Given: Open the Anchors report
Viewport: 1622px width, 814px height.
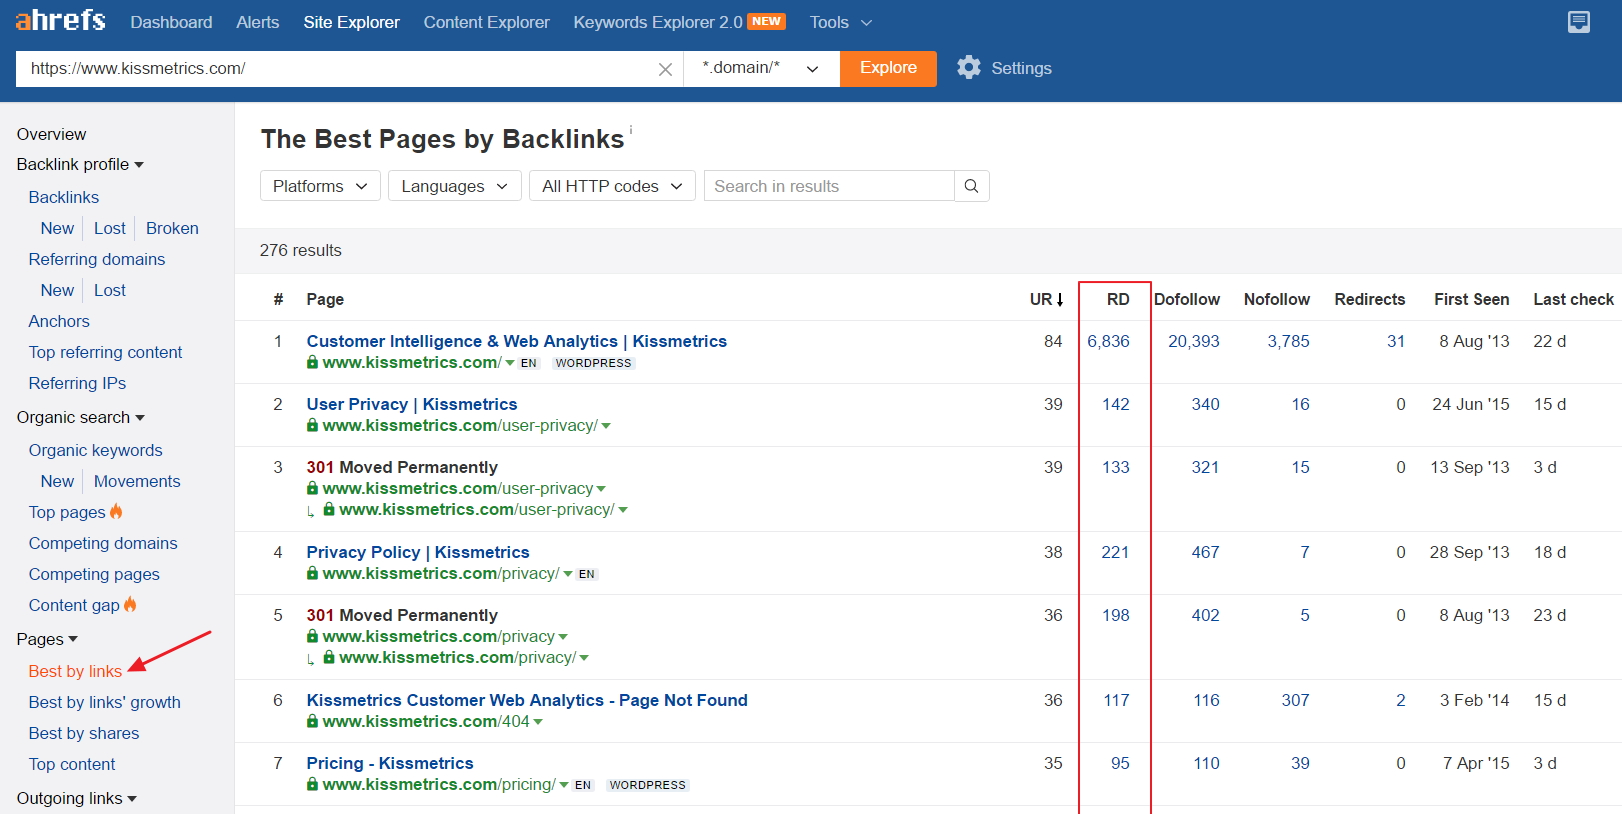Looking at the screenshot, I should click(59, 321).
